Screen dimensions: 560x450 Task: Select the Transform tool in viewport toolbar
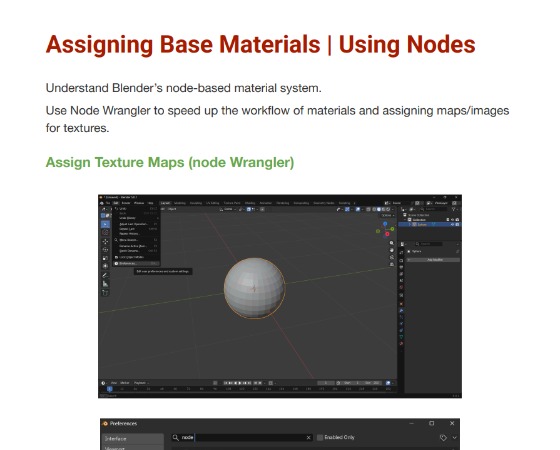[105, 266]
